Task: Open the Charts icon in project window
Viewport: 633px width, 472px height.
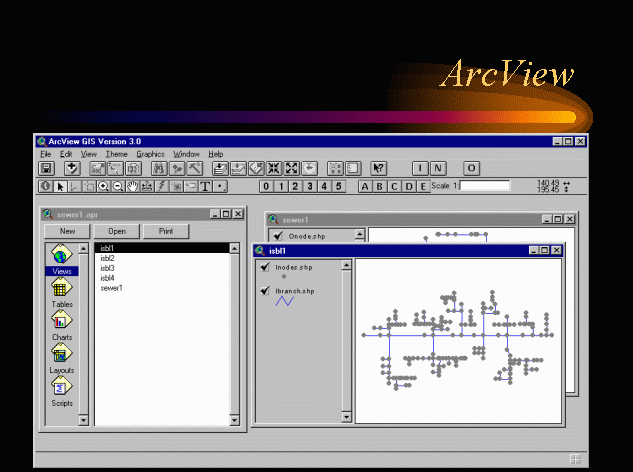Action: click(61, 323)
